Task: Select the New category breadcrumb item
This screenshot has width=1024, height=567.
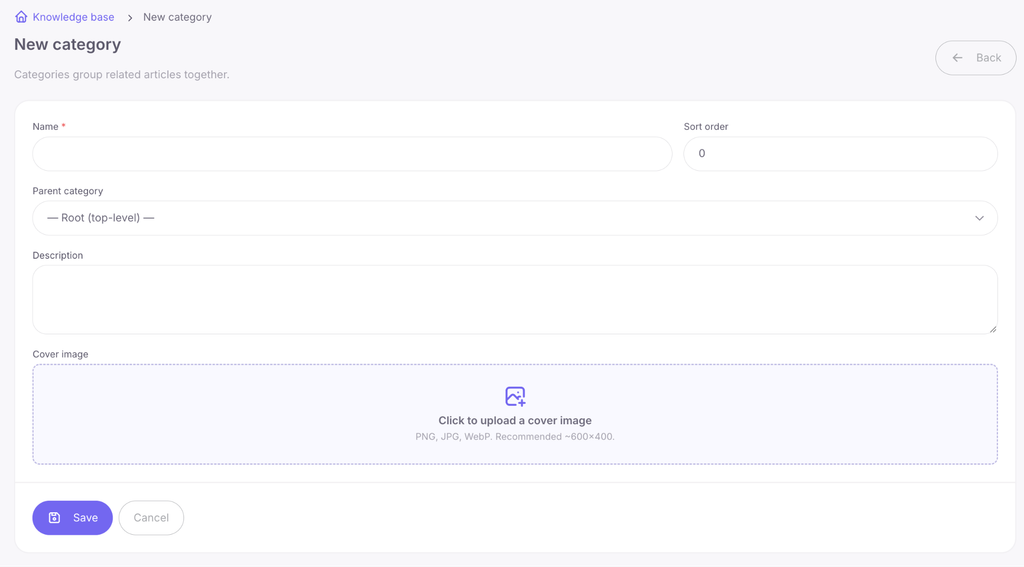Action: click(177, 17)
